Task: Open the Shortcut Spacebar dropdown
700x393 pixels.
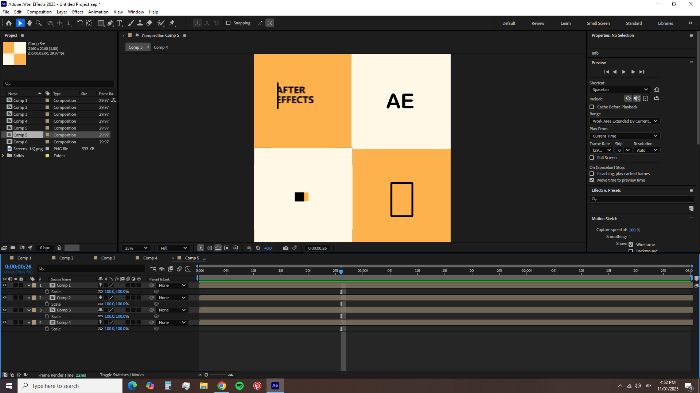Action: click(620, 90)
